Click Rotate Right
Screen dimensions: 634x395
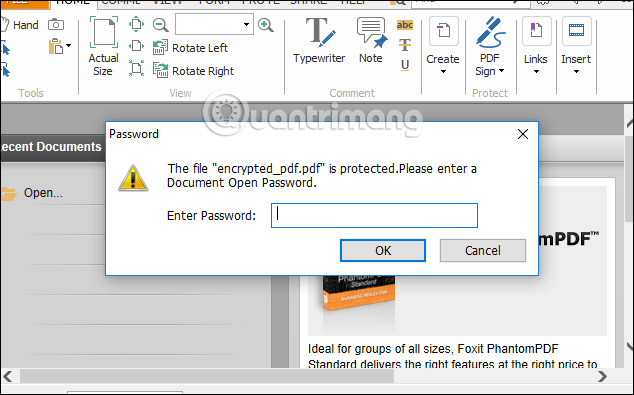pos(193,71)
